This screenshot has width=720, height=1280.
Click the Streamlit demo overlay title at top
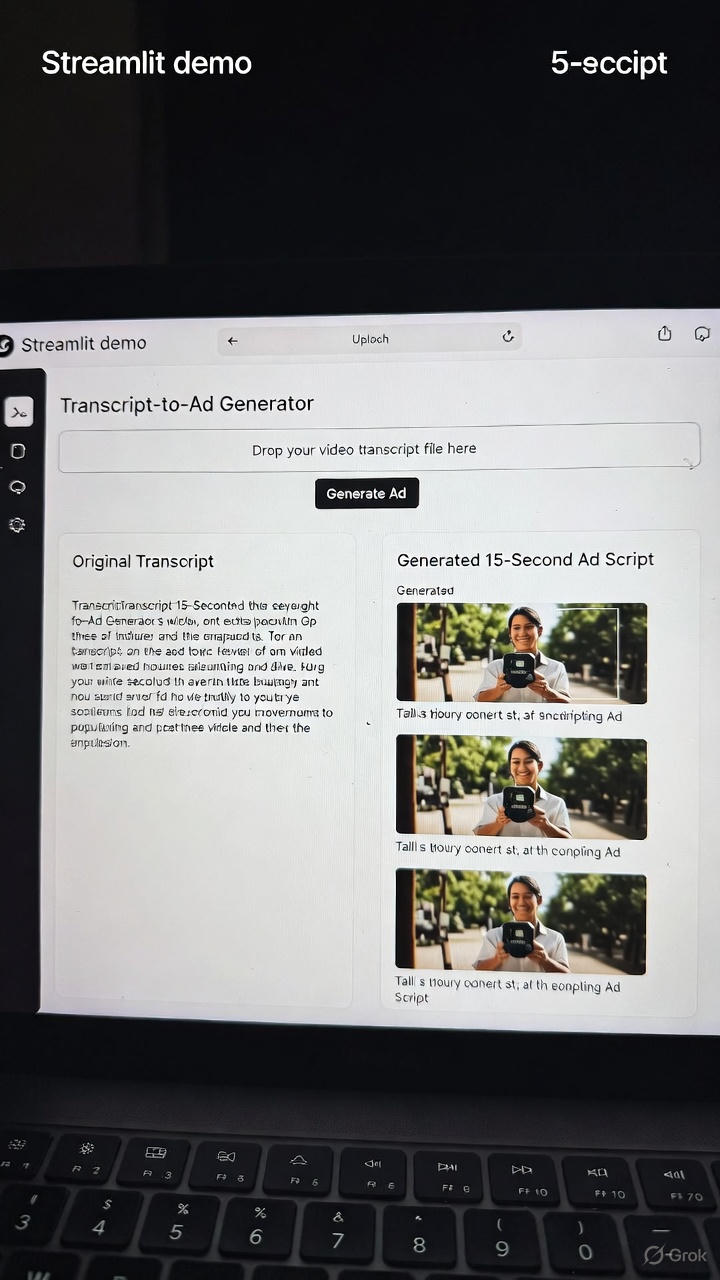[x=147, y=63]
